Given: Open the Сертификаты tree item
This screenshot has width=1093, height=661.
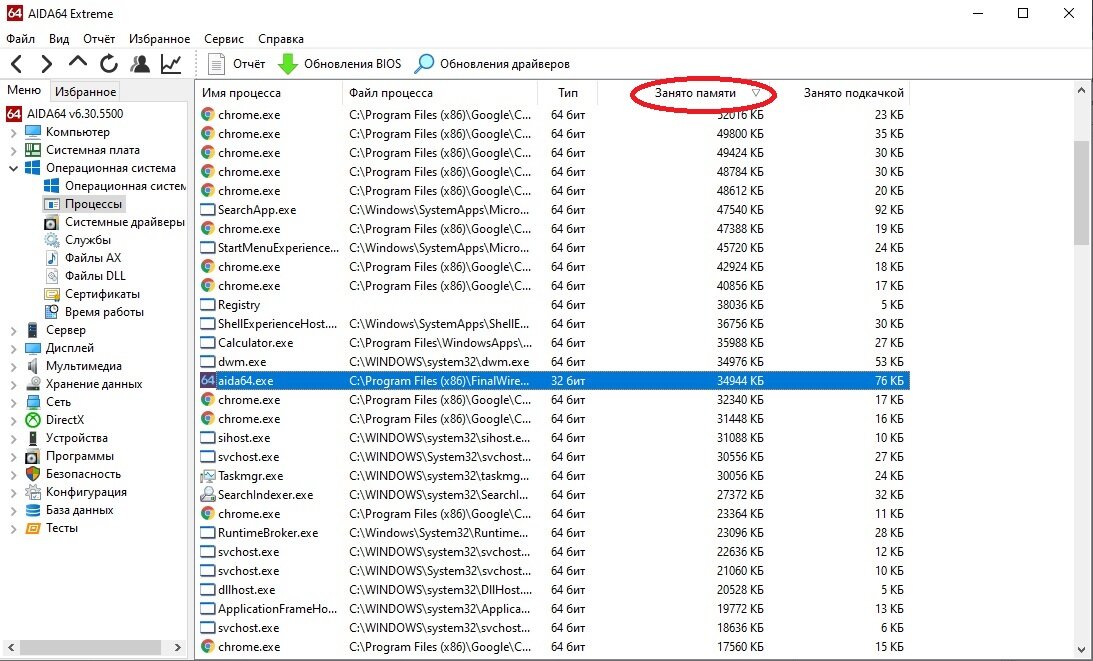Looking at the screenshot, I should click(x=92, y=294).
